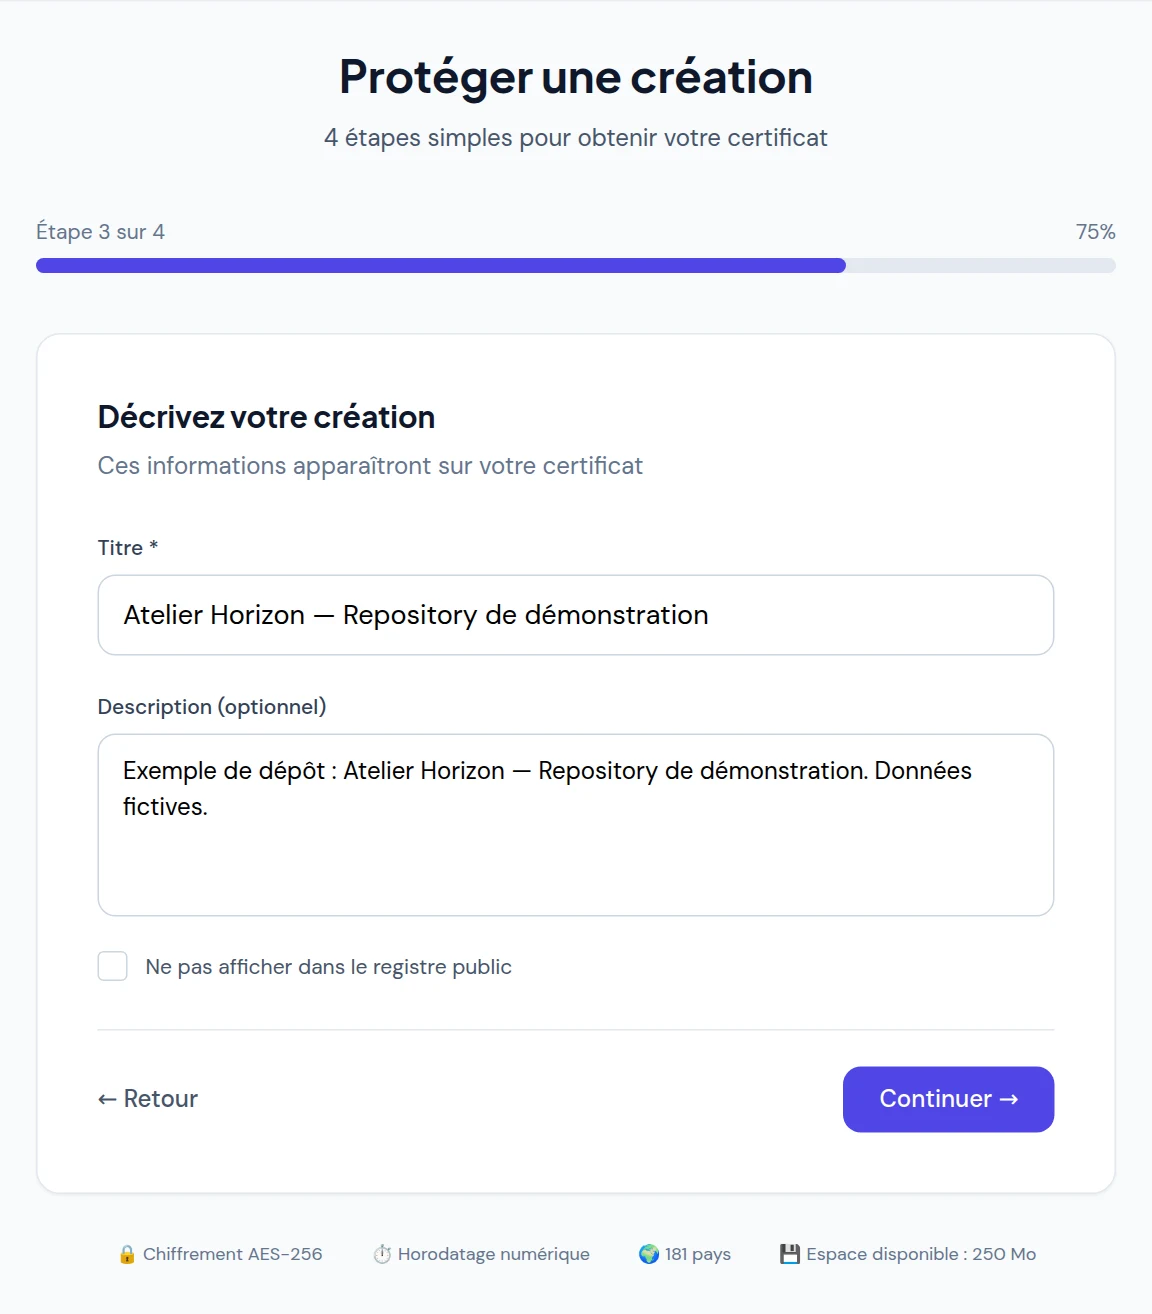Select the 'Ne pas afficher dans le registre public' label
The width and height of the screenshot is (1152, 1314).
pyautogui.click(x=328, y=967)
